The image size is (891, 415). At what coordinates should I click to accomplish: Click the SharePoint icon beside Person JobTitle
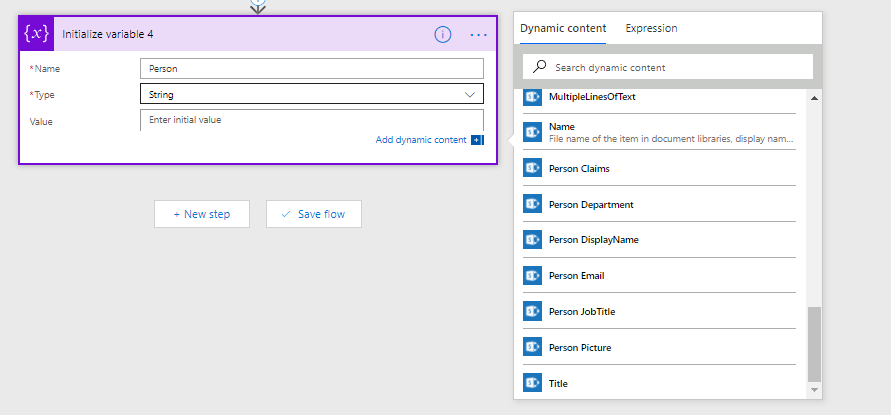point(532,311)
